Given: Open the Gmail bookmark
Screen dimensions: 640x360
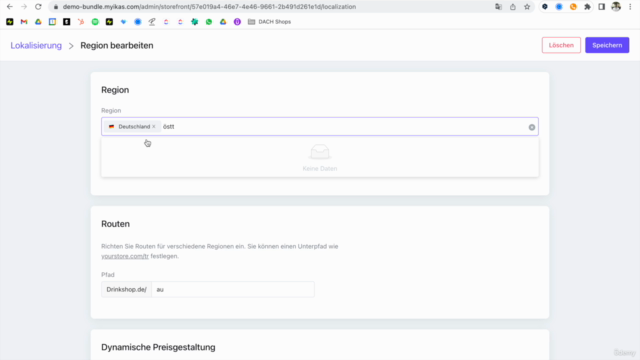Looking at the screenshot, I should [x=24, y=22].
